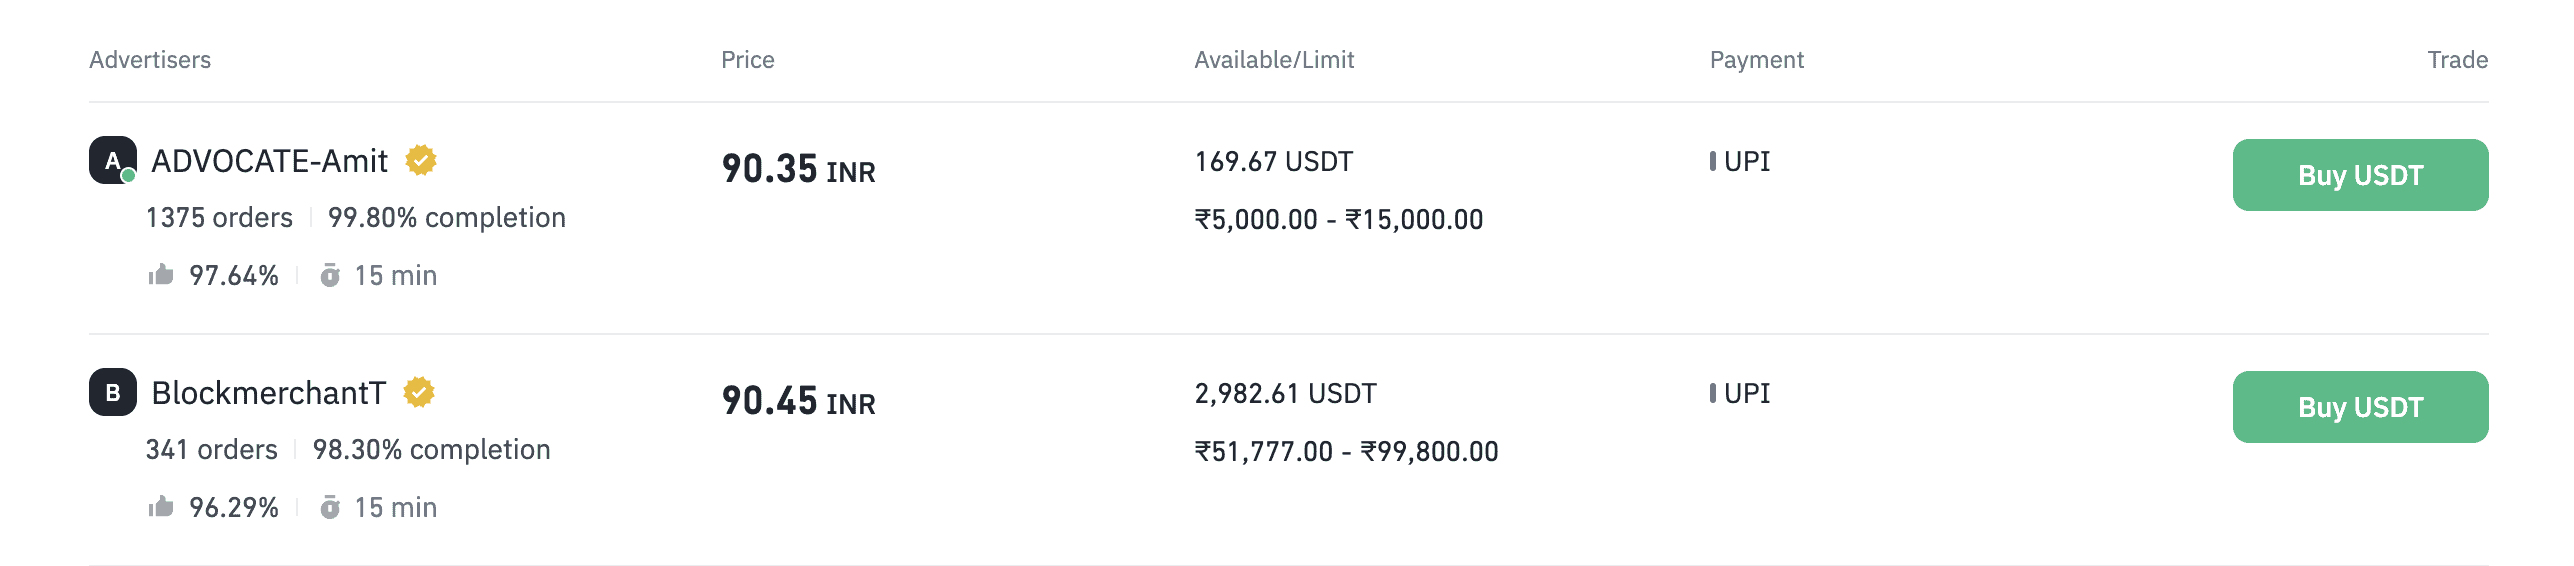
Task: Click verified badge next to BlockmerchantT
Action: pyautogui.click(x=419, y=392)
